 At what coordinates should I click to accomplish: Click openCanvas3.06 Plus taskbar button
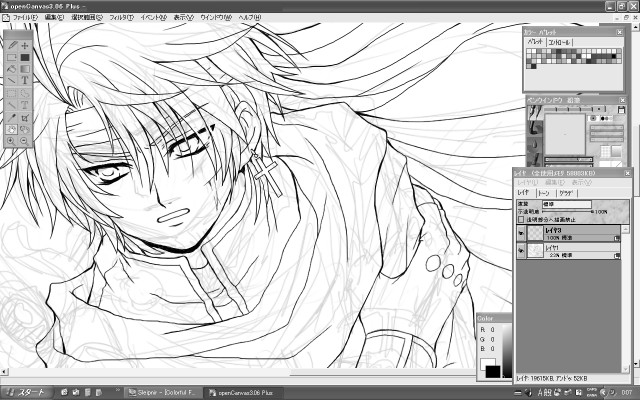pos(243,393)
